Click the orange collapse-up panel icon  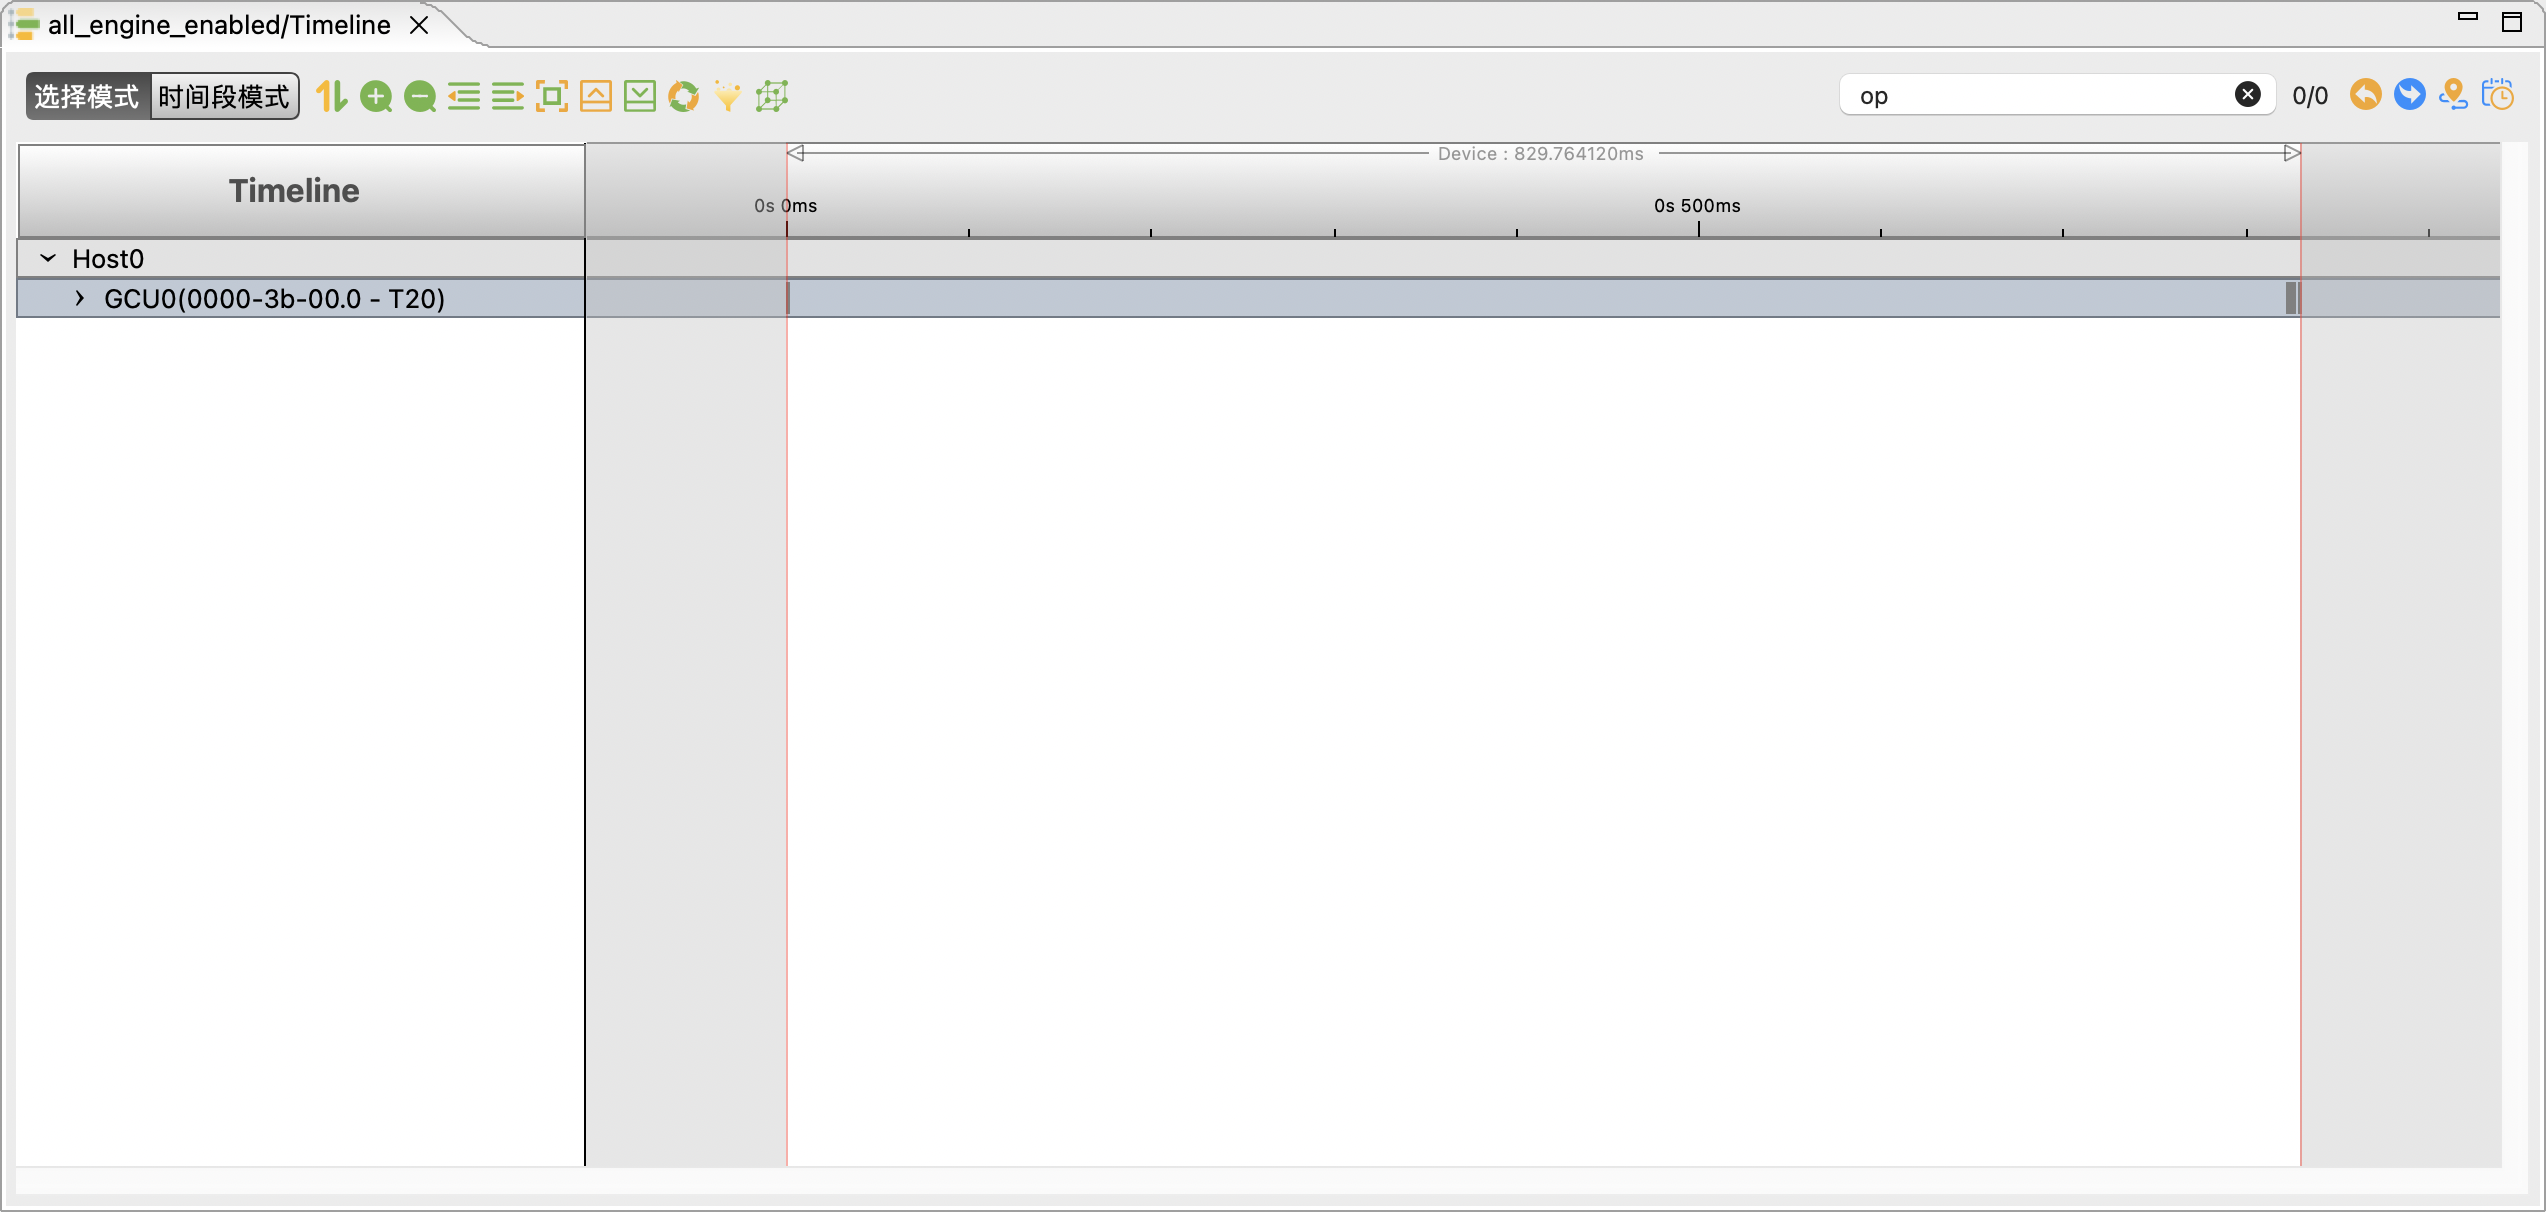(596, 96)
